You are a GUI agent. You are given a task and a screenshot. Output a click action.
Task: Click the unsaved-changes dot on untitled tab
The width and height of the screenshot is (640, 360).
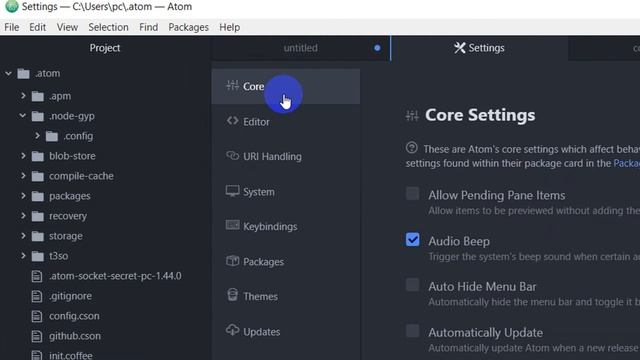click(377, 48)
